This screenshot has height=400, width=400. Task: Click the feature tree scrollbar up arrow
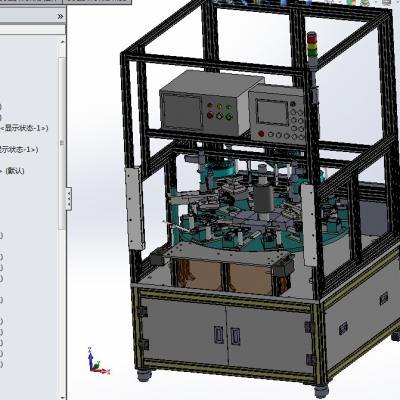[x=62, y=42]
